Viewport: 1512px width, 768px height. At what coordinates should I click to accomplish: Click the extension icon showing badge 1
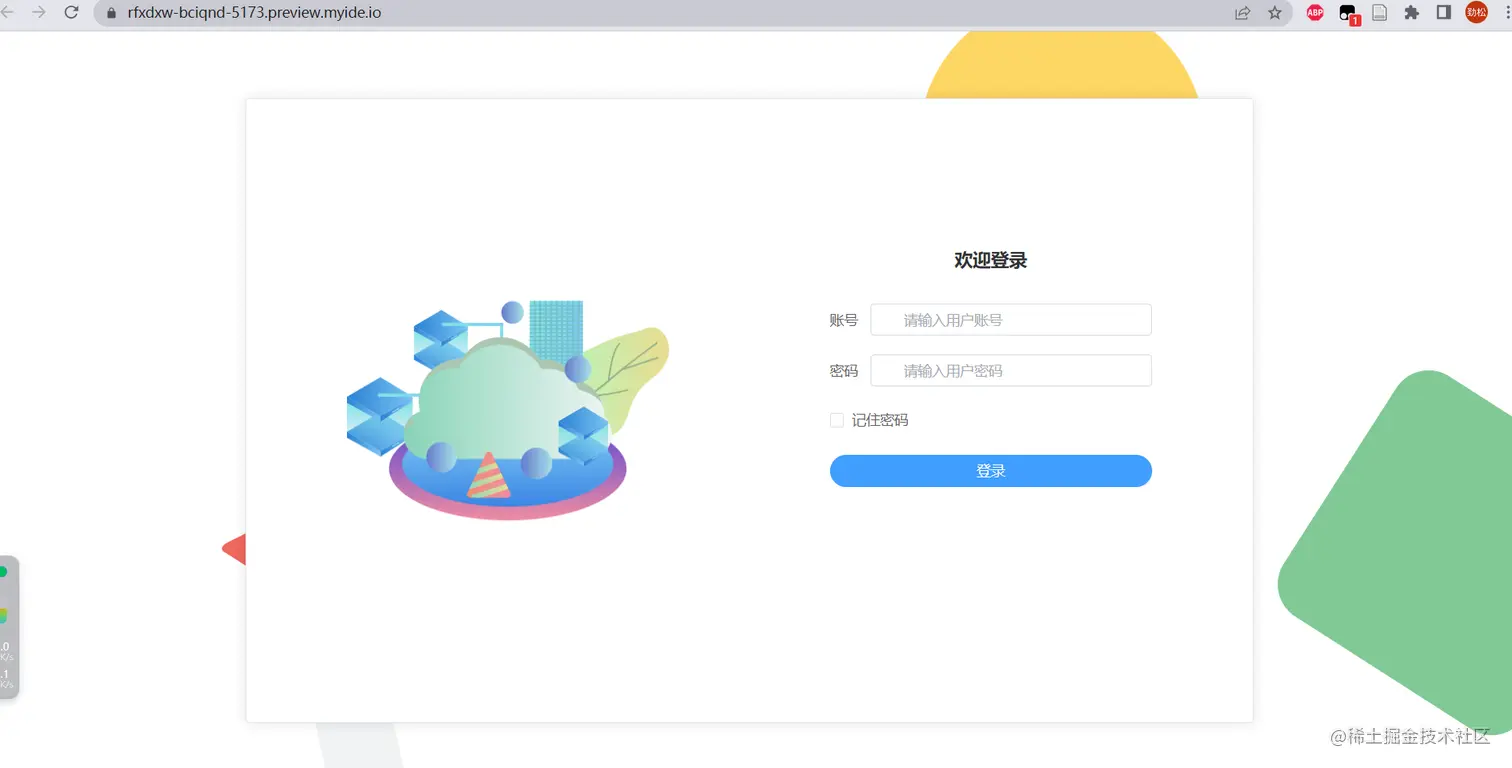click(1346, 13)
